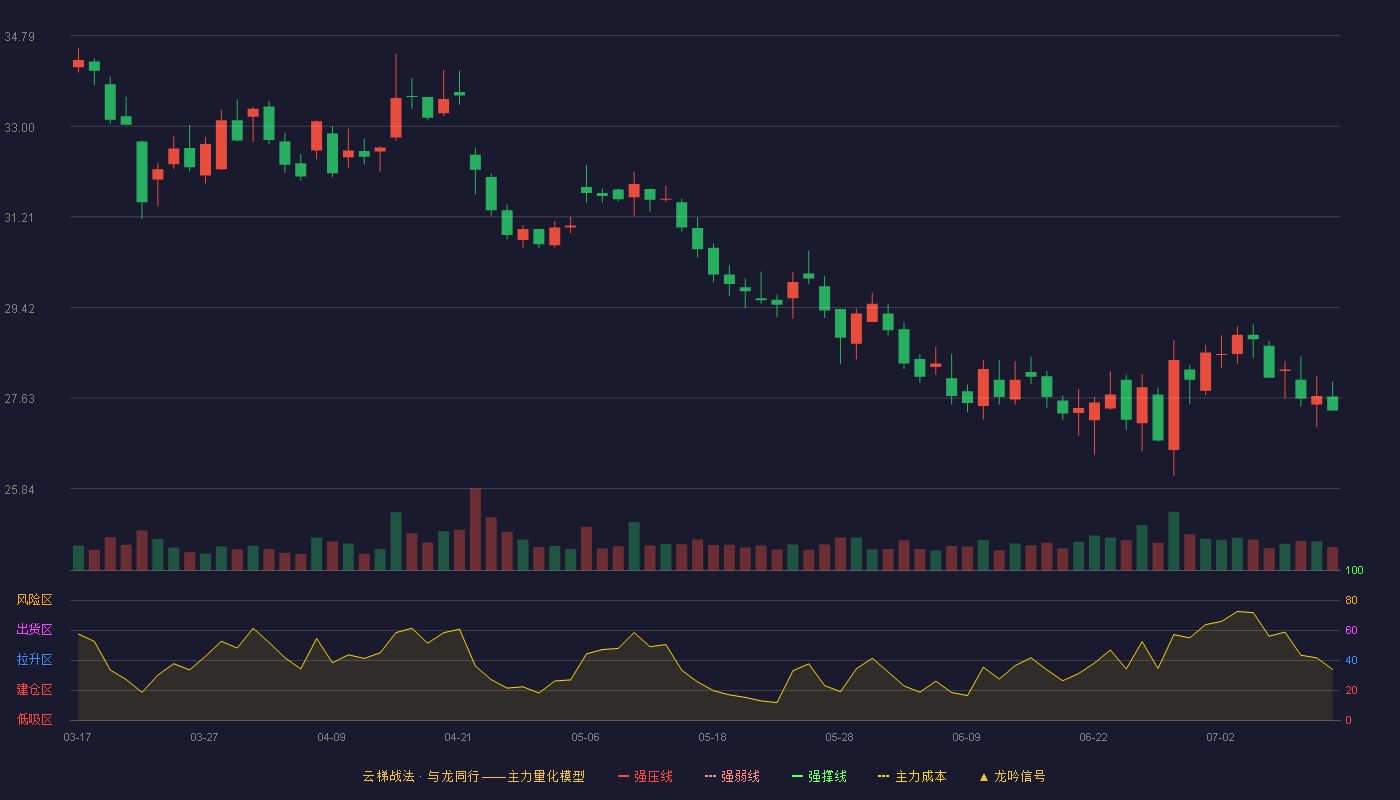Click the first red candlestick at 03-17
This screenshot has width=1400, height=800.
coord(78,63)
